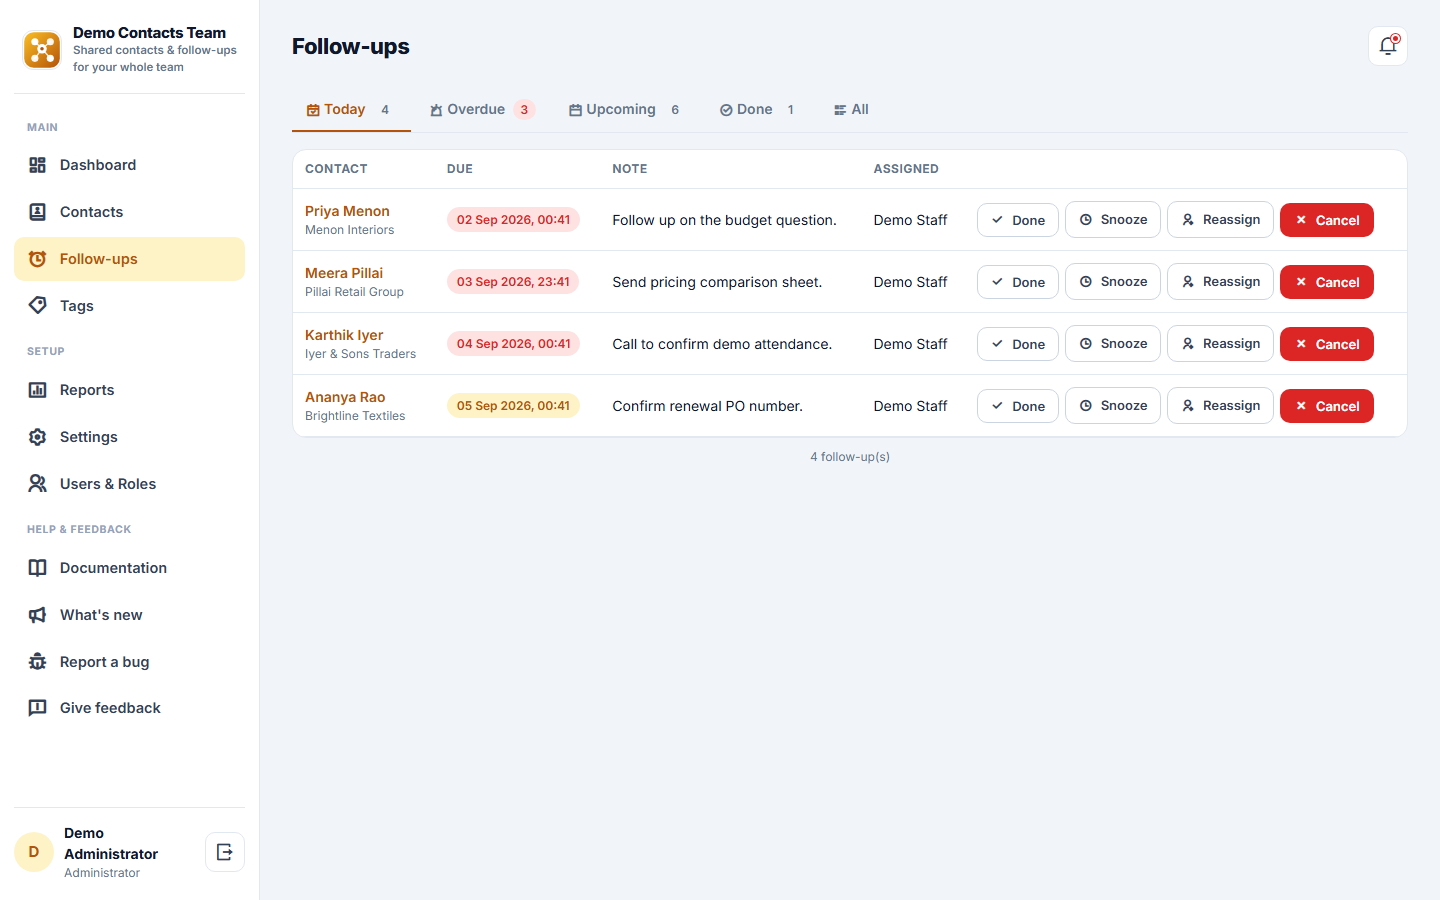
Task: Open Dashboard from the sidebar
Action: click(129, 165)
